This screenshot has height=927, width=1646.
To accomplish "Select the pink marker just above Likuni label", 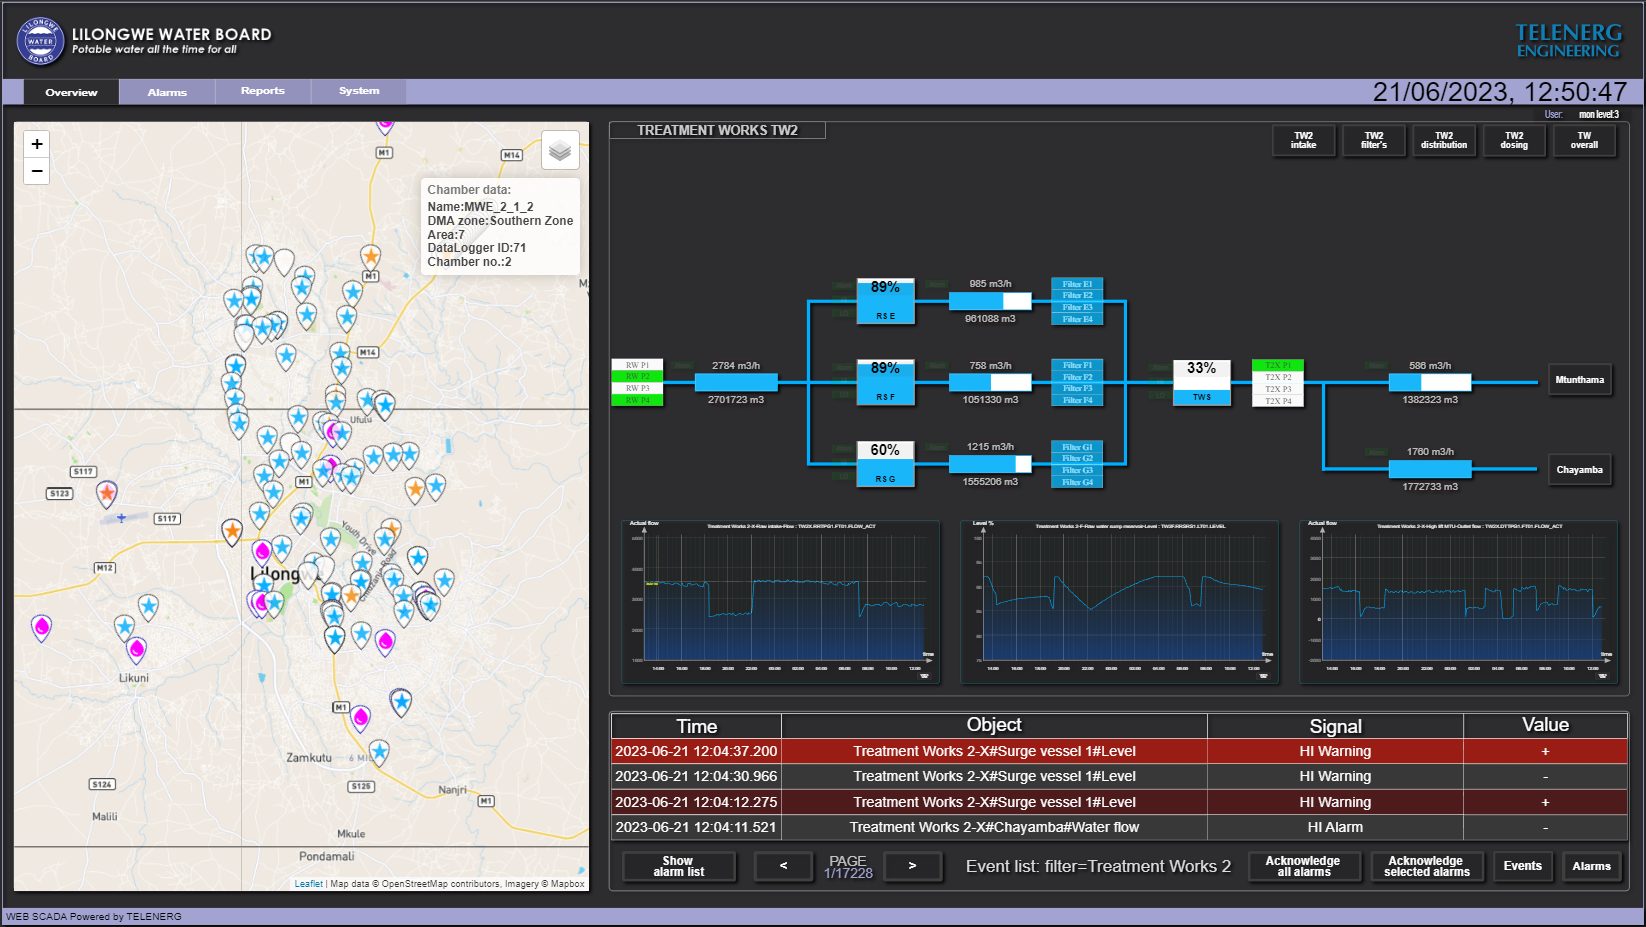I will coord(136,650).
